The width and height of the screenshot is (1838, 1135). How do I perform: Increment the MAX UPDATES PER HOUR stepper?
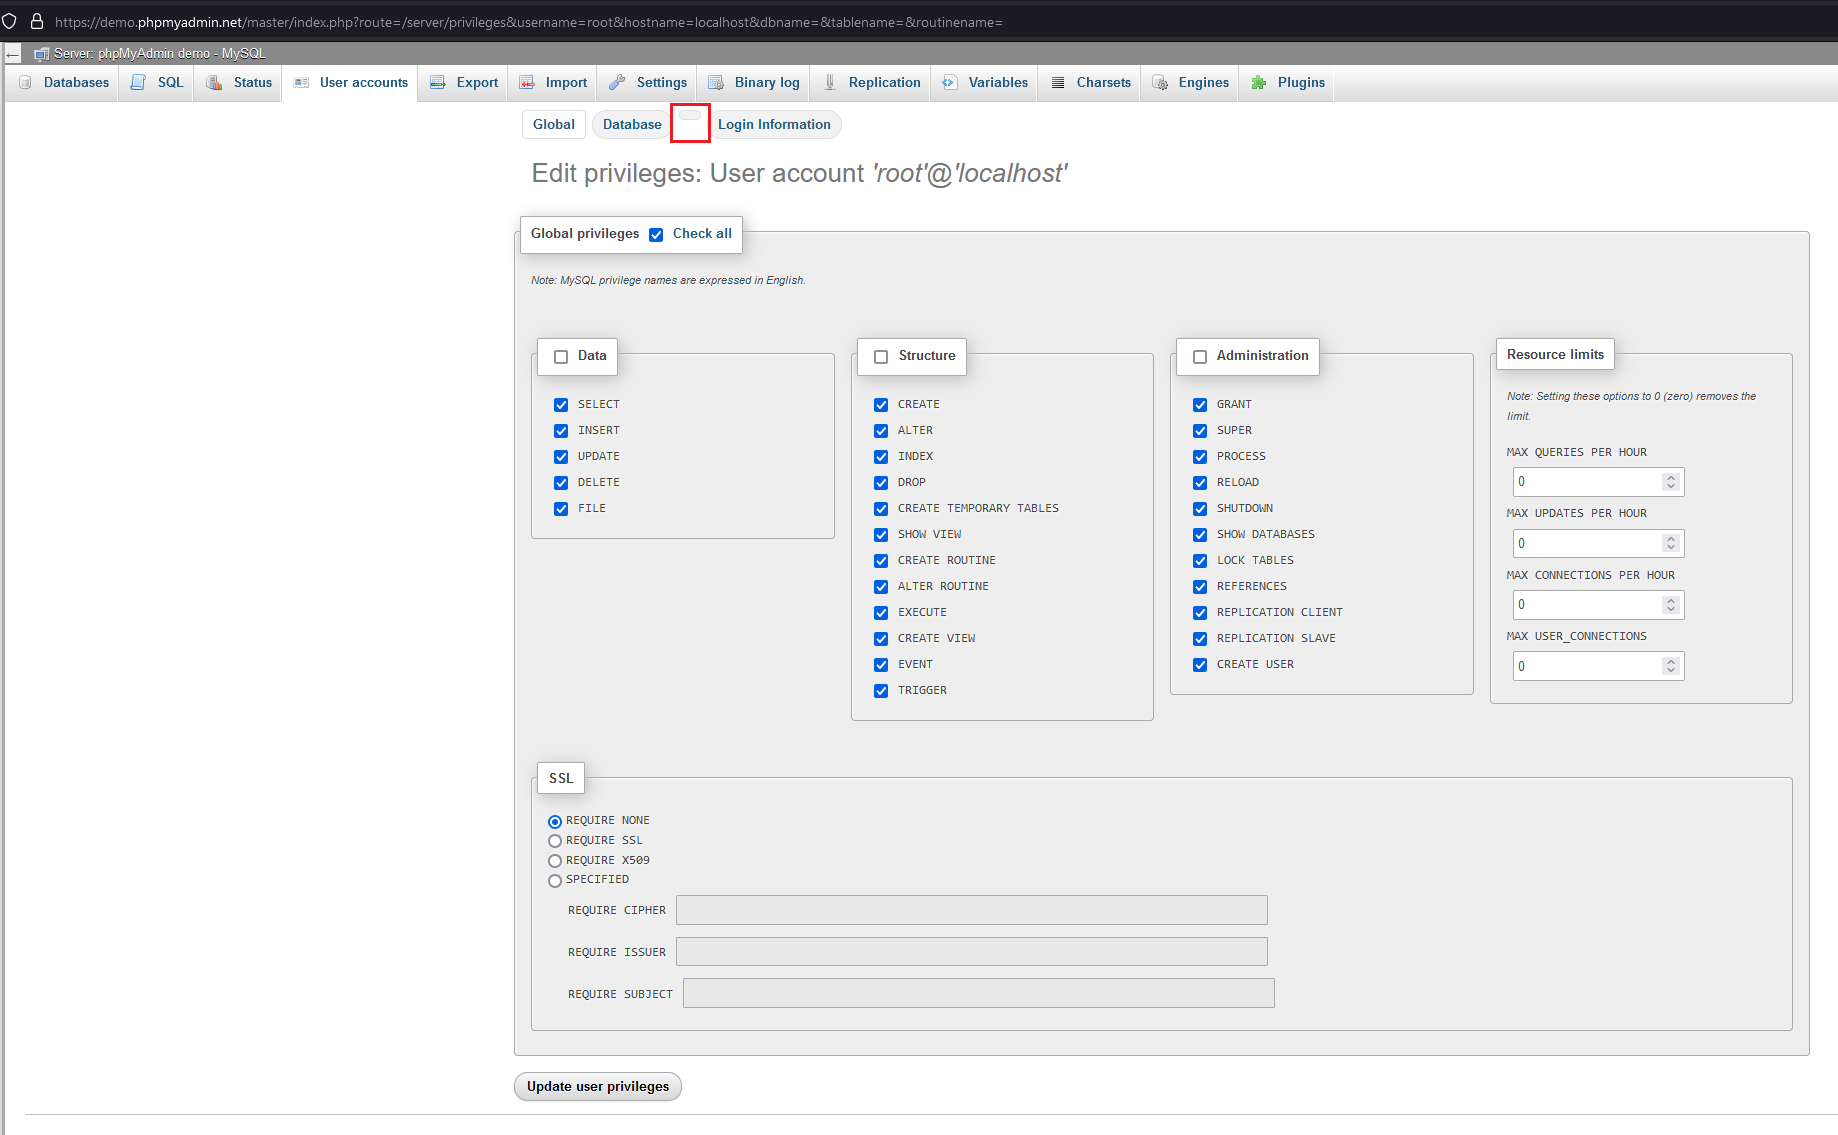[x=1671, y=538]
